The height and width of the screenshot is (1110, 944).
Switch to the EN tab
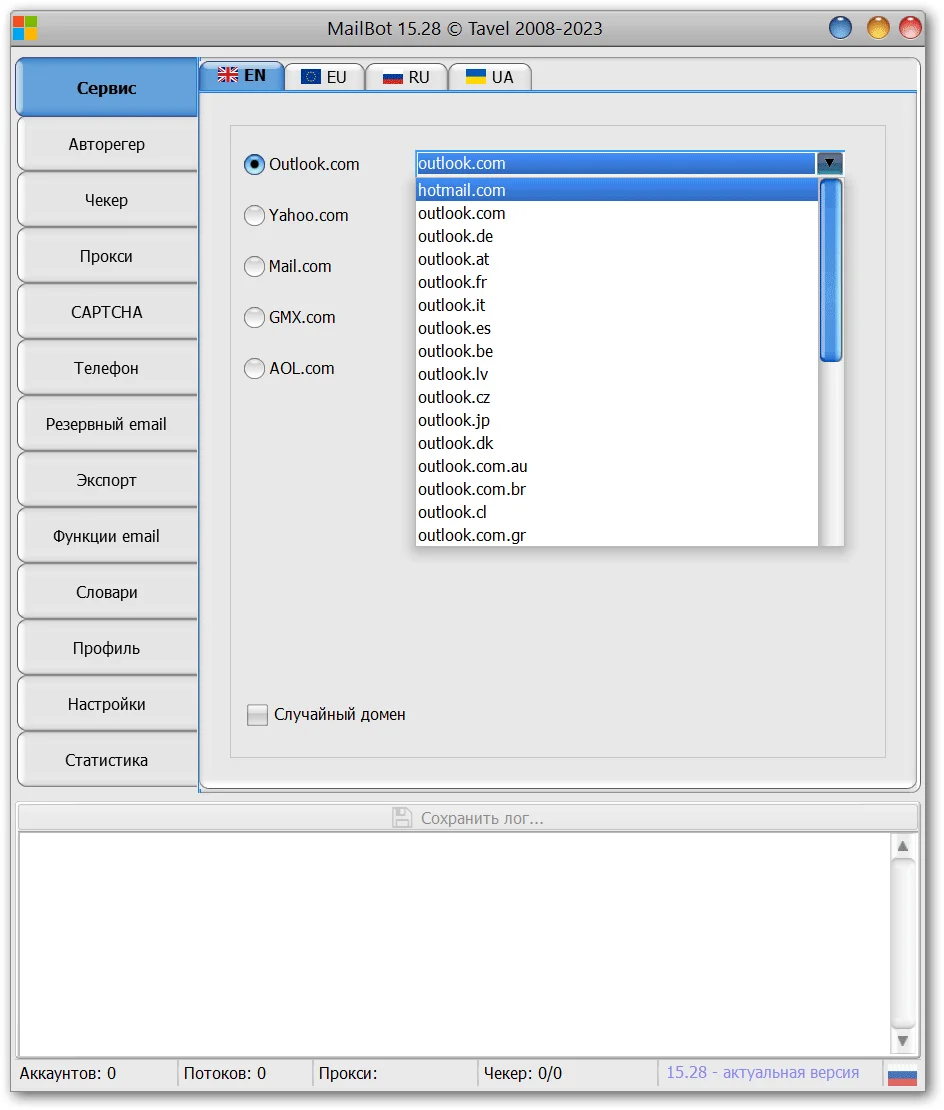[242, 76]
